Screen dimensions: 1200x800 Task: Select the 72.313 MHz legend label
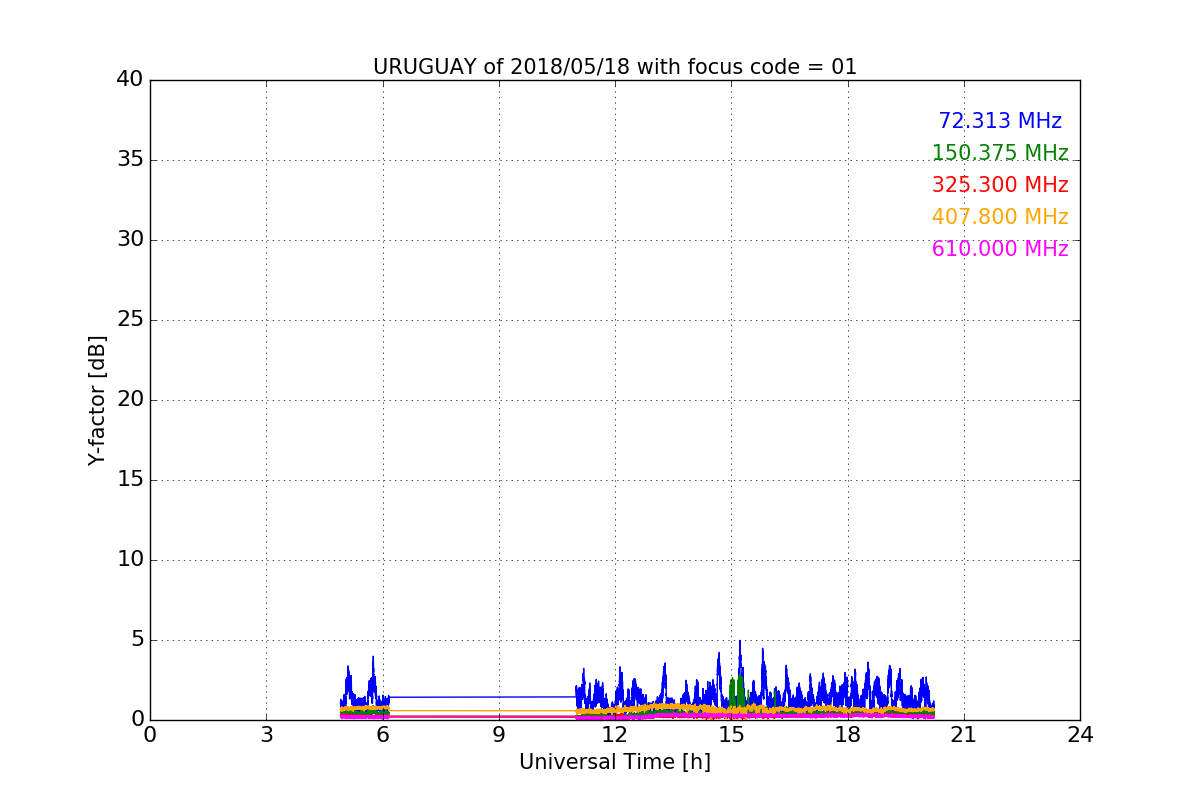(x=1000, y=121)
